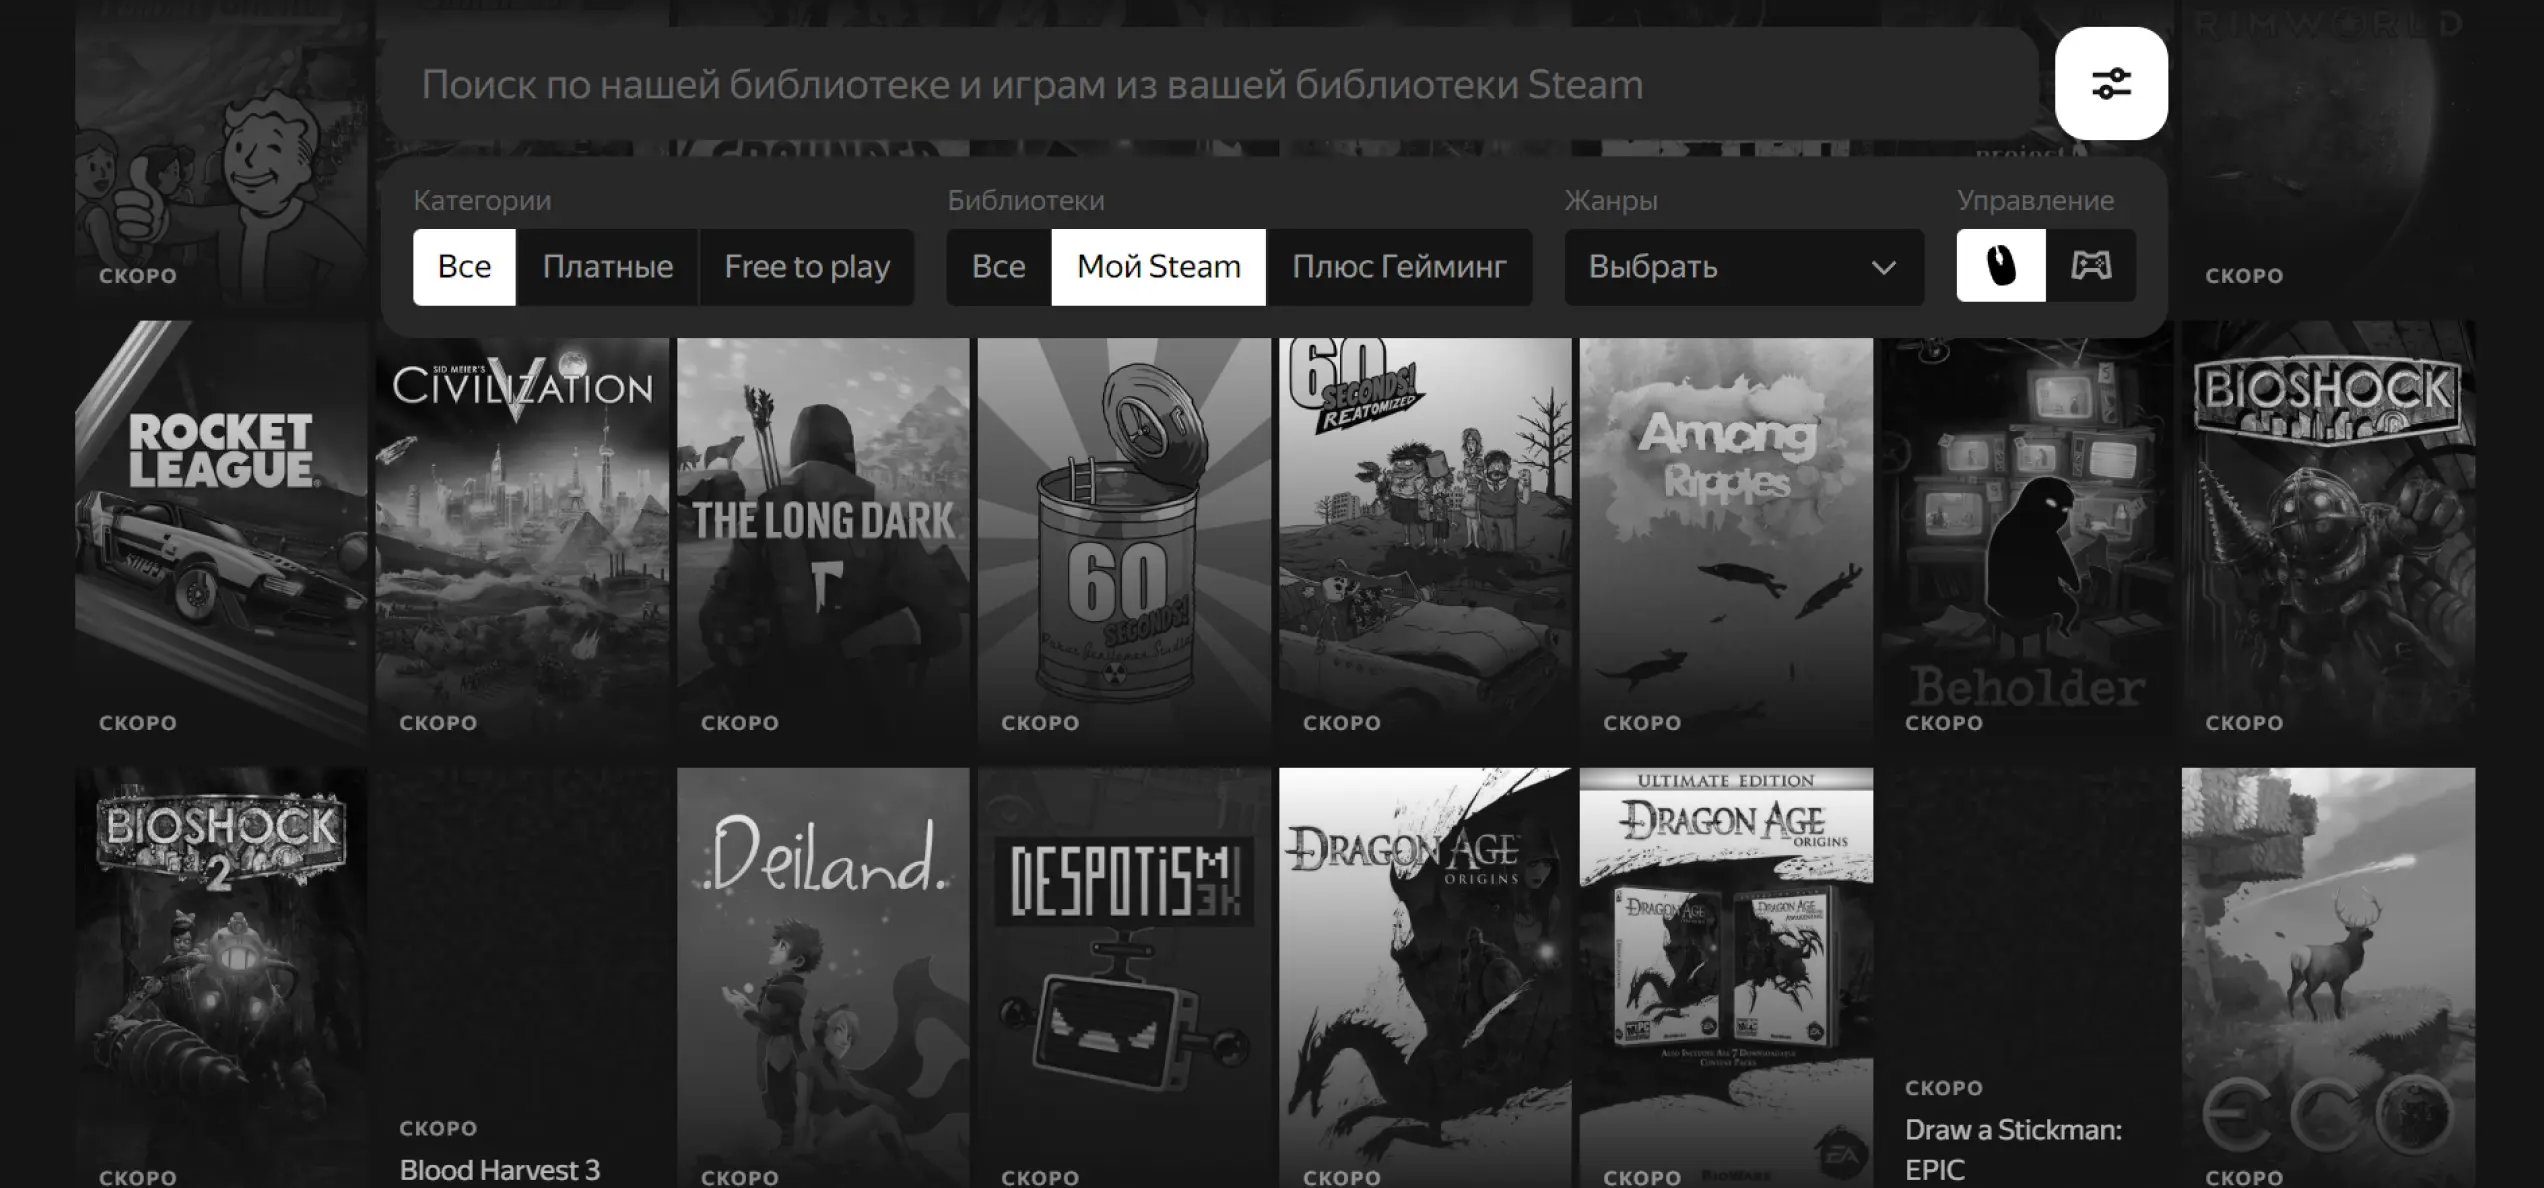Toggle the Free to play filter
The height and width of the screenshot is (1188, 2544).
click(x=806, y=268)
